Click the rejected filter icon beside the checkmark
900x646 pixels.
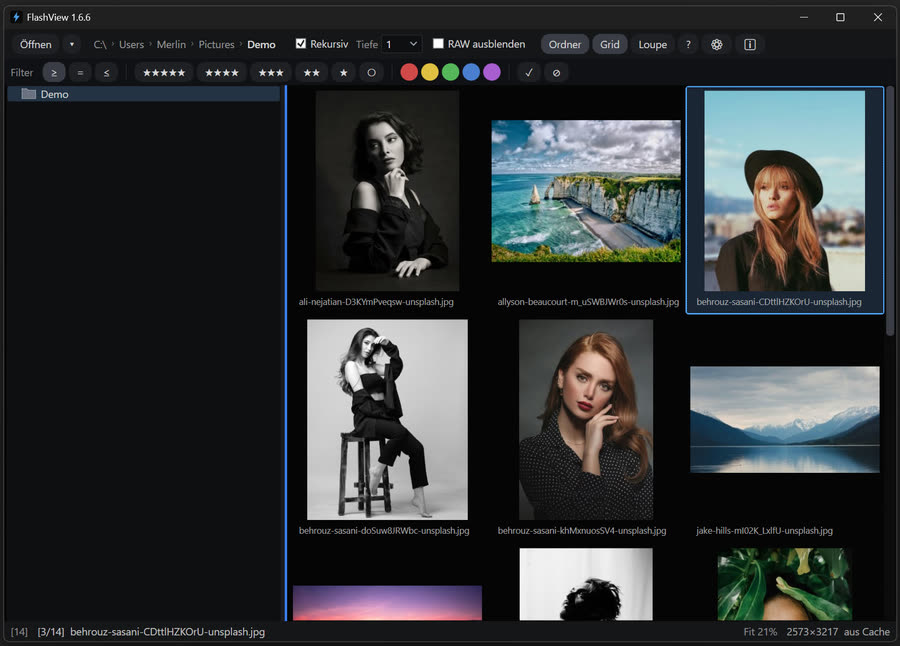pos(556,72)
